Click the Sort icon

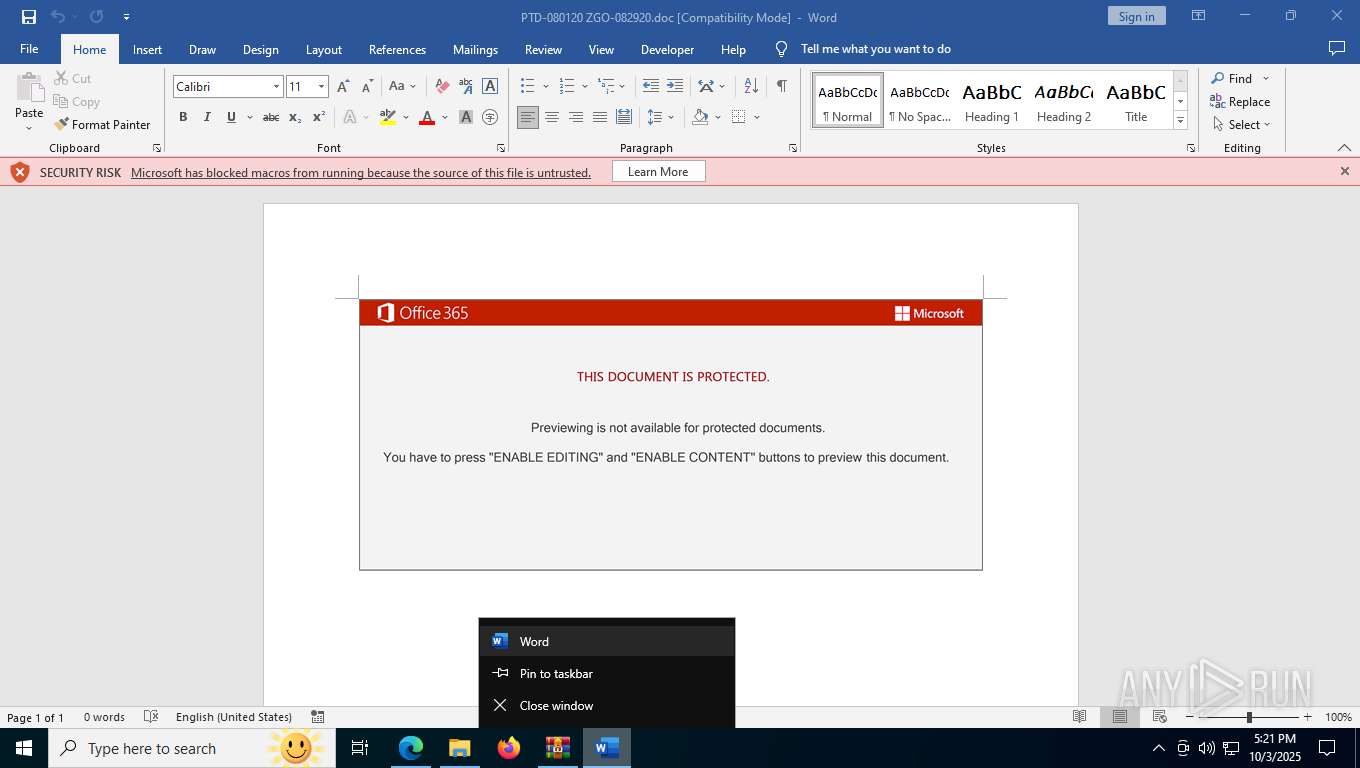point(752,87)
